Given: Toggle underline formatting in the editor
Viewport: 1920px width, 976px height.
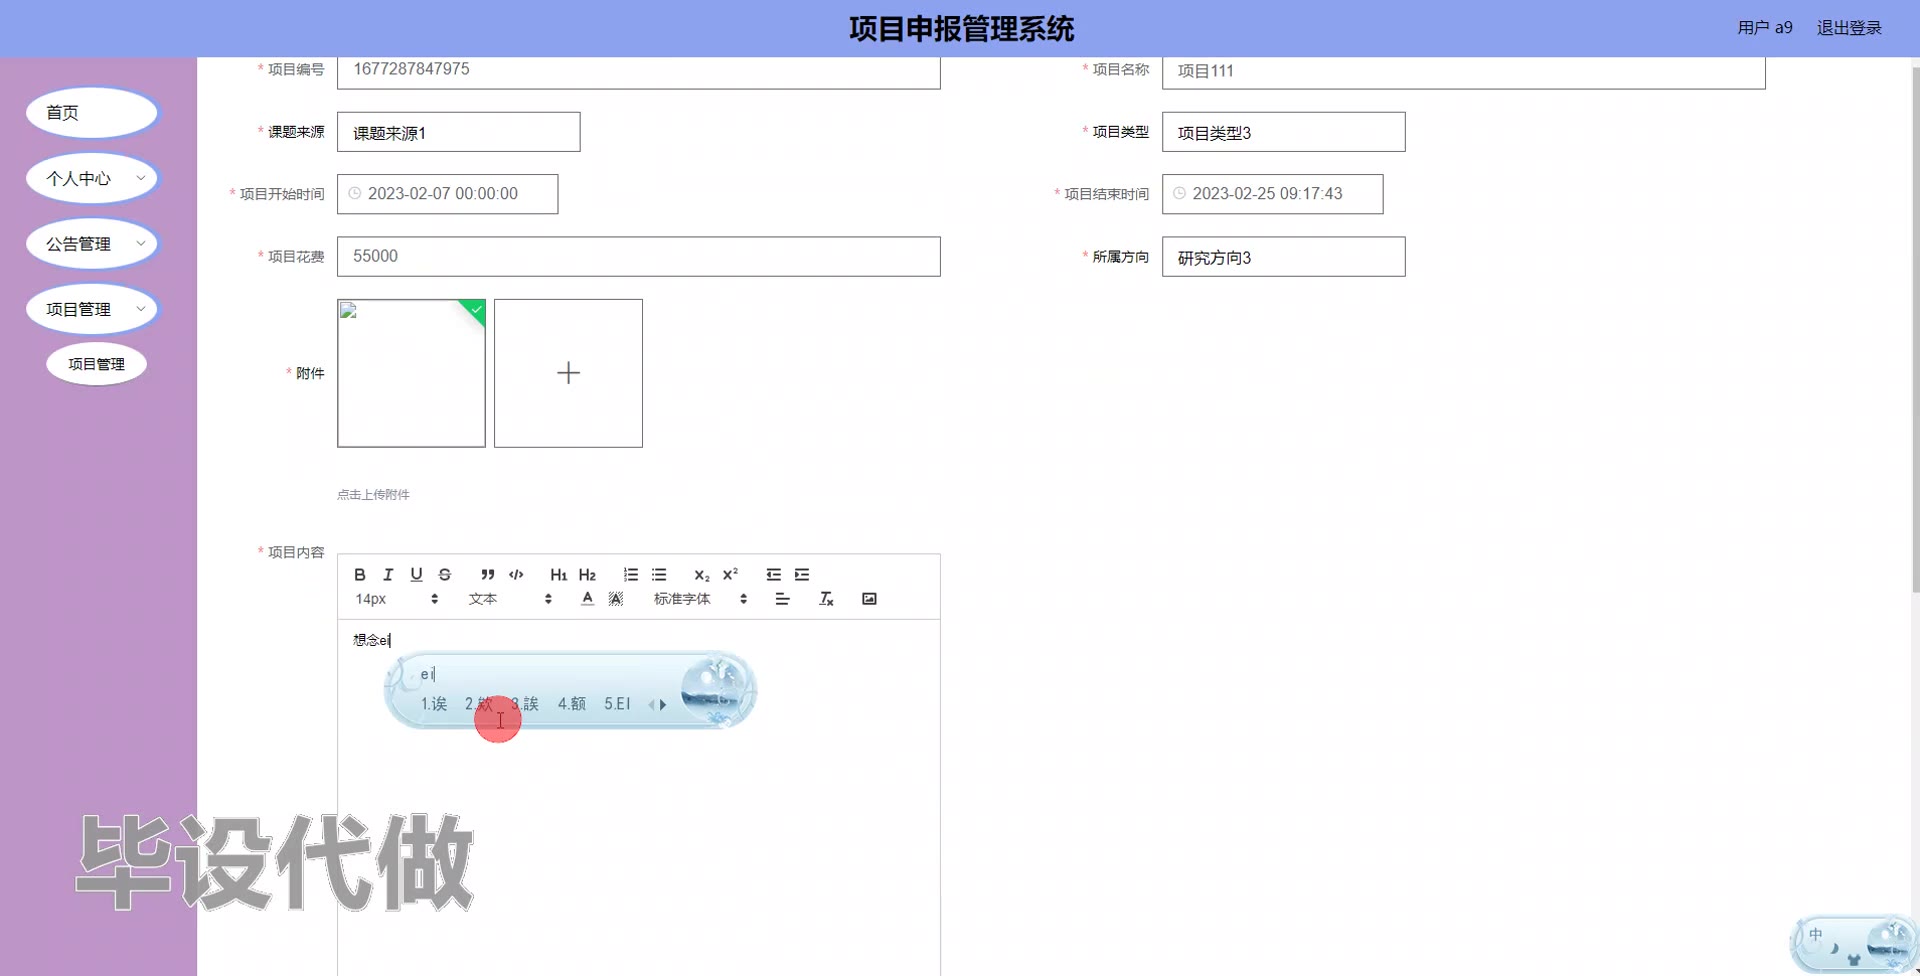Looking at the screenshot, I should pyautogui.click(x=416, y=575).
